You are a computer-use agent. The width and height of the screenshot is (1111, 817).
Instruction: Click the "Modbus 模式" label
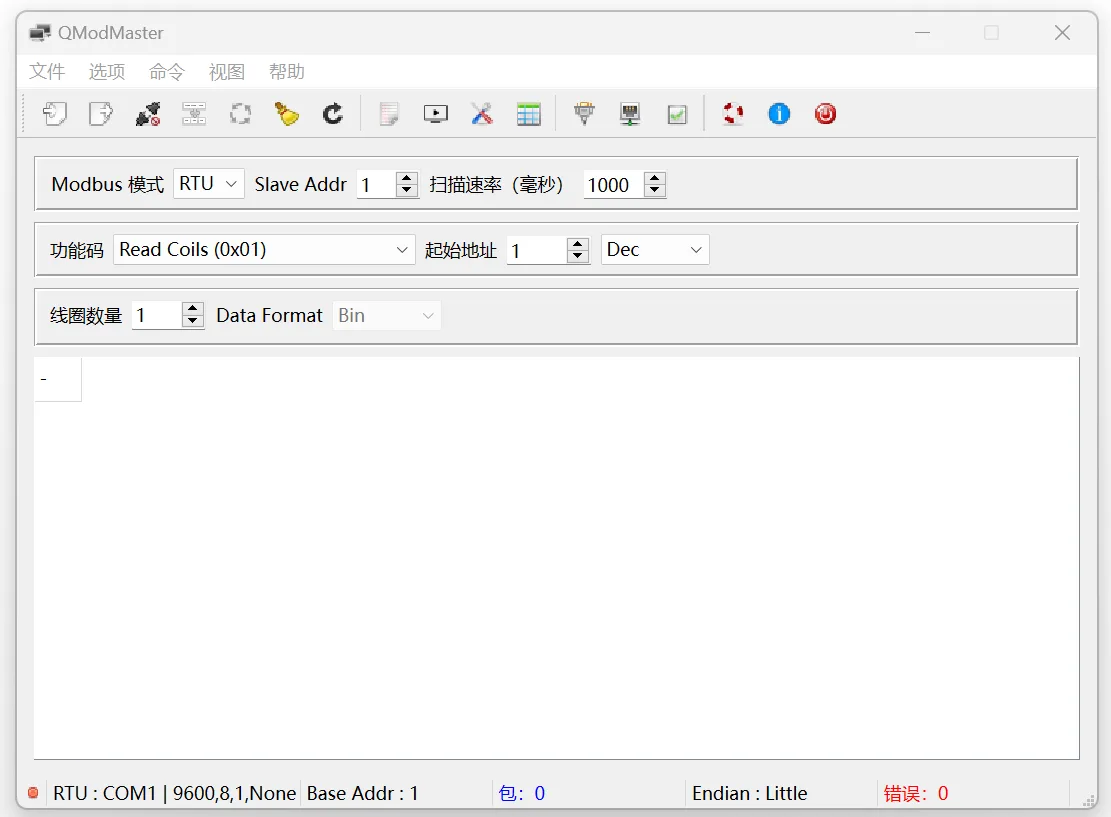tap(108, 184)
